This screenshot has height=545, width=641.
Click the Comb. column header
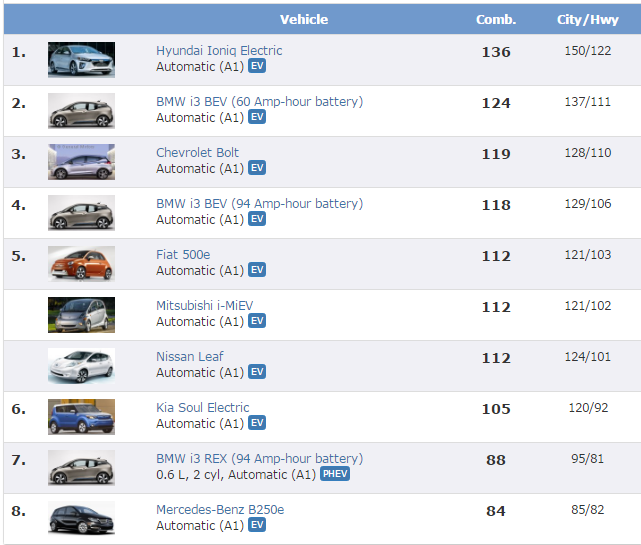pos(496,20)
